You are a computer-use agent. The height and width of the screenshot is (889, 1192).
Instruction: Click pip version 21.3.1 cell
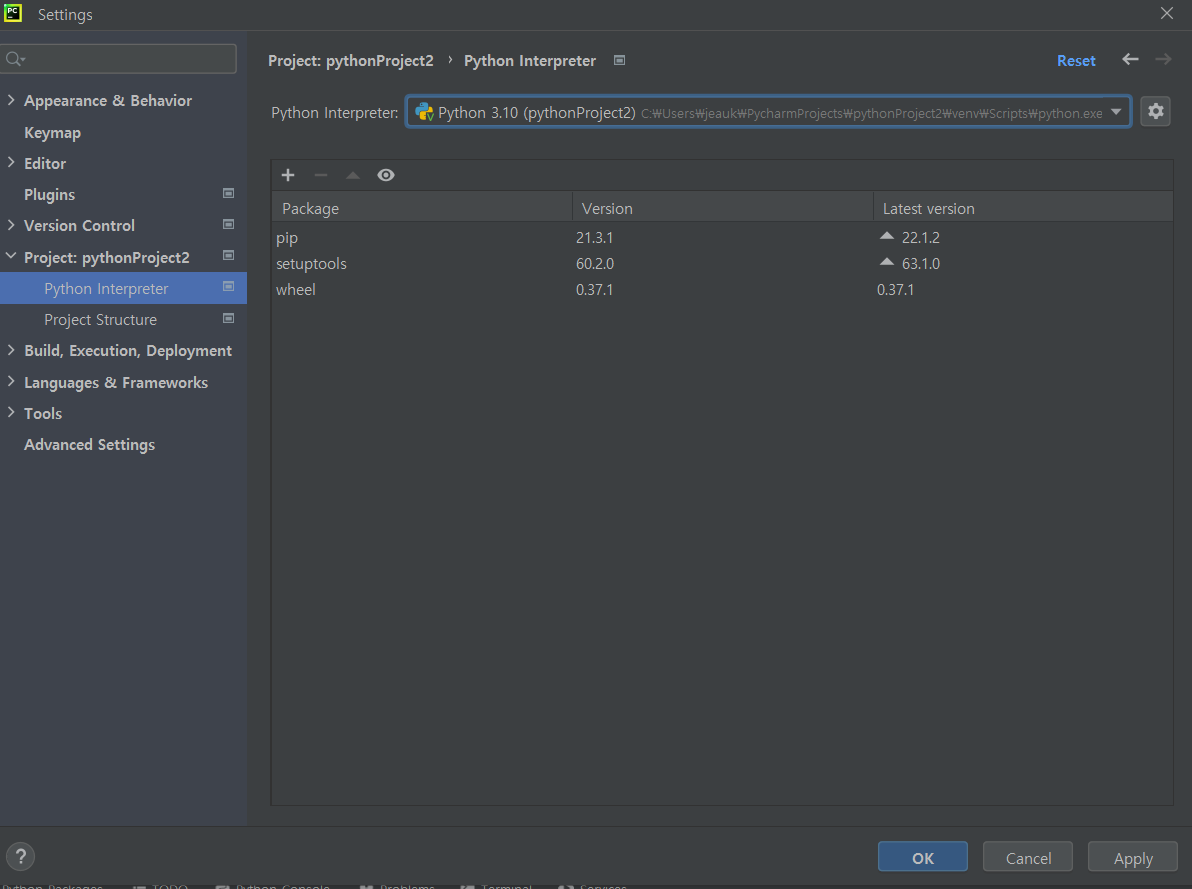coord(594,237)
